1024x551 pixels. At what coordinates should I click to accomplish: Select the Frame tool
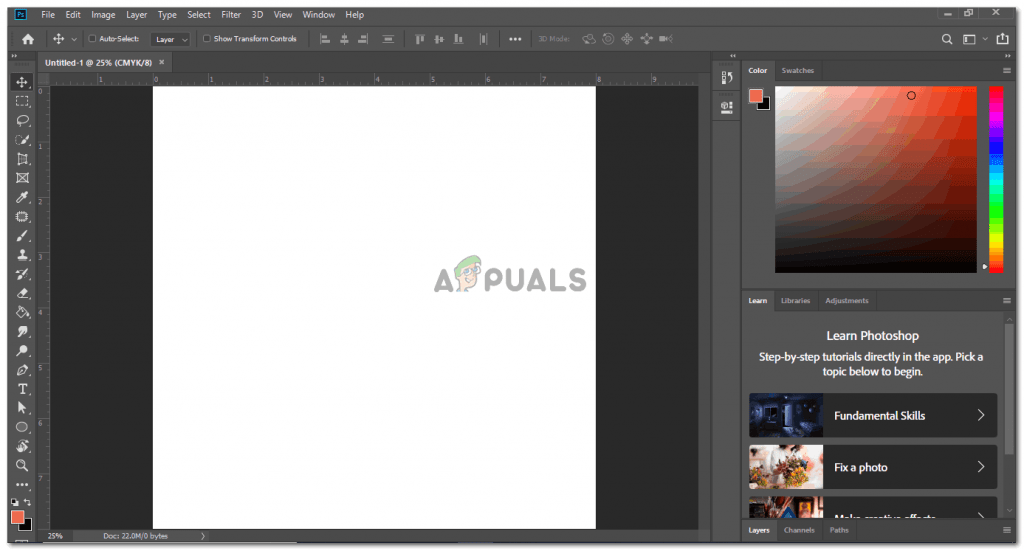22,178
